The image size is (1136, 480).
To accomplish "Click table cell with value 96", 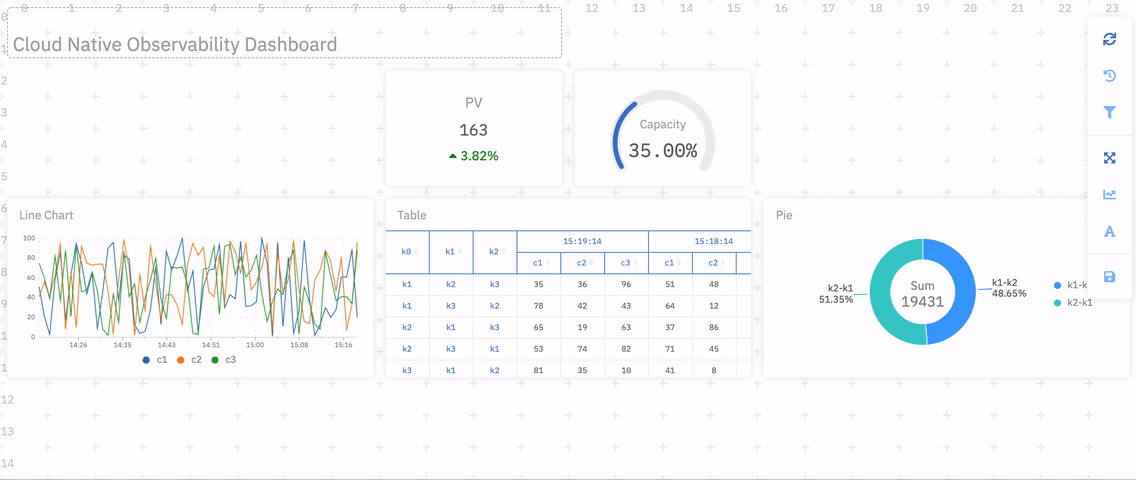I will coord(626,285).
